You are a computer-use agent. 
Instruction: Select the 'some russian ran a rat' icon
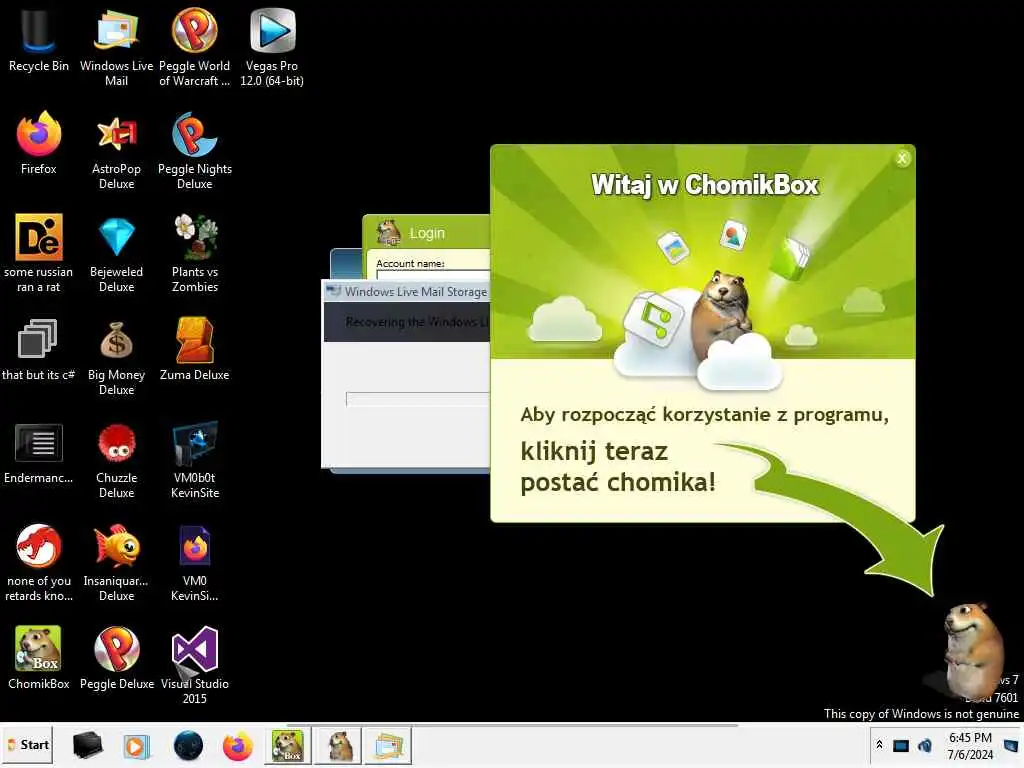point(39,253)
